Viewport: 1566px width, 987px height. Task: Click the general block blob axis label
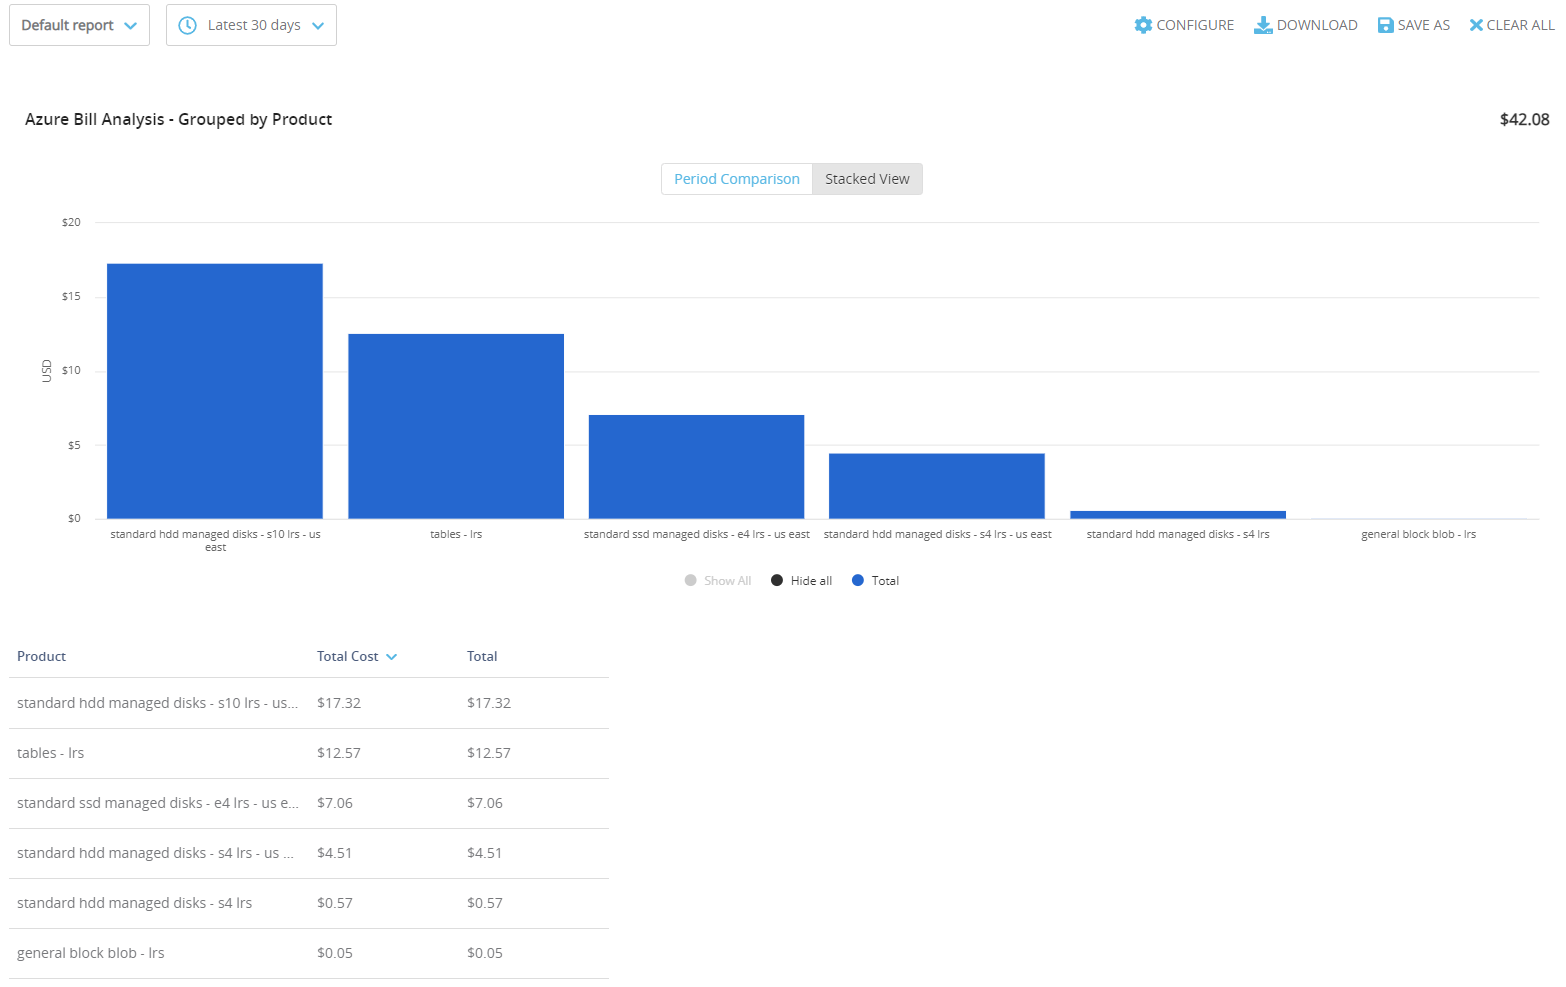(1419, 535)
